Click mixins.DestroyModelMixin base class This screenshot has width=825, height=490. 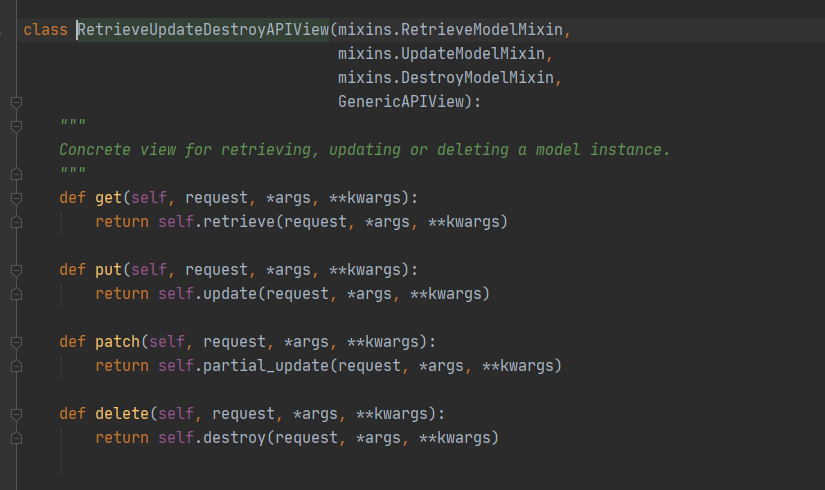click(446, 78)
